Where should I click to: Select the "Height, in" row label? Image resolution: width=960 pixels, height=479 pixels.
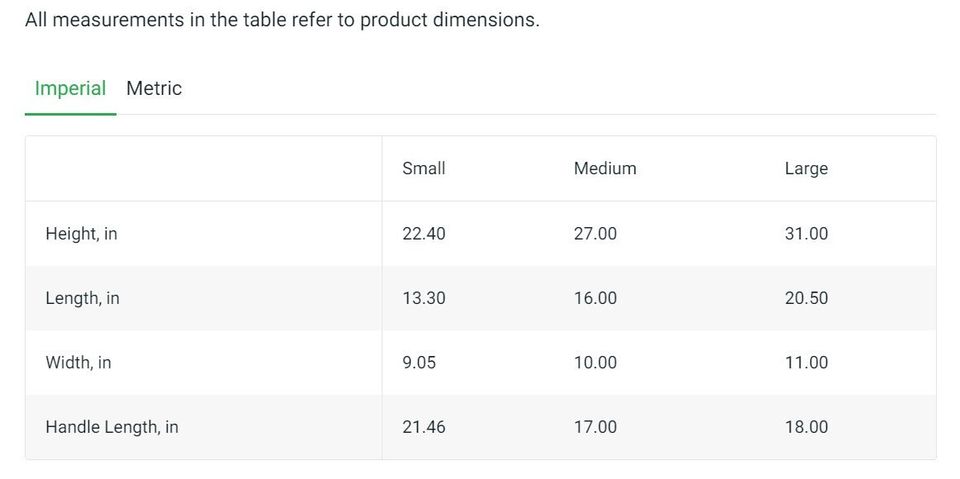tap(81, 233)
